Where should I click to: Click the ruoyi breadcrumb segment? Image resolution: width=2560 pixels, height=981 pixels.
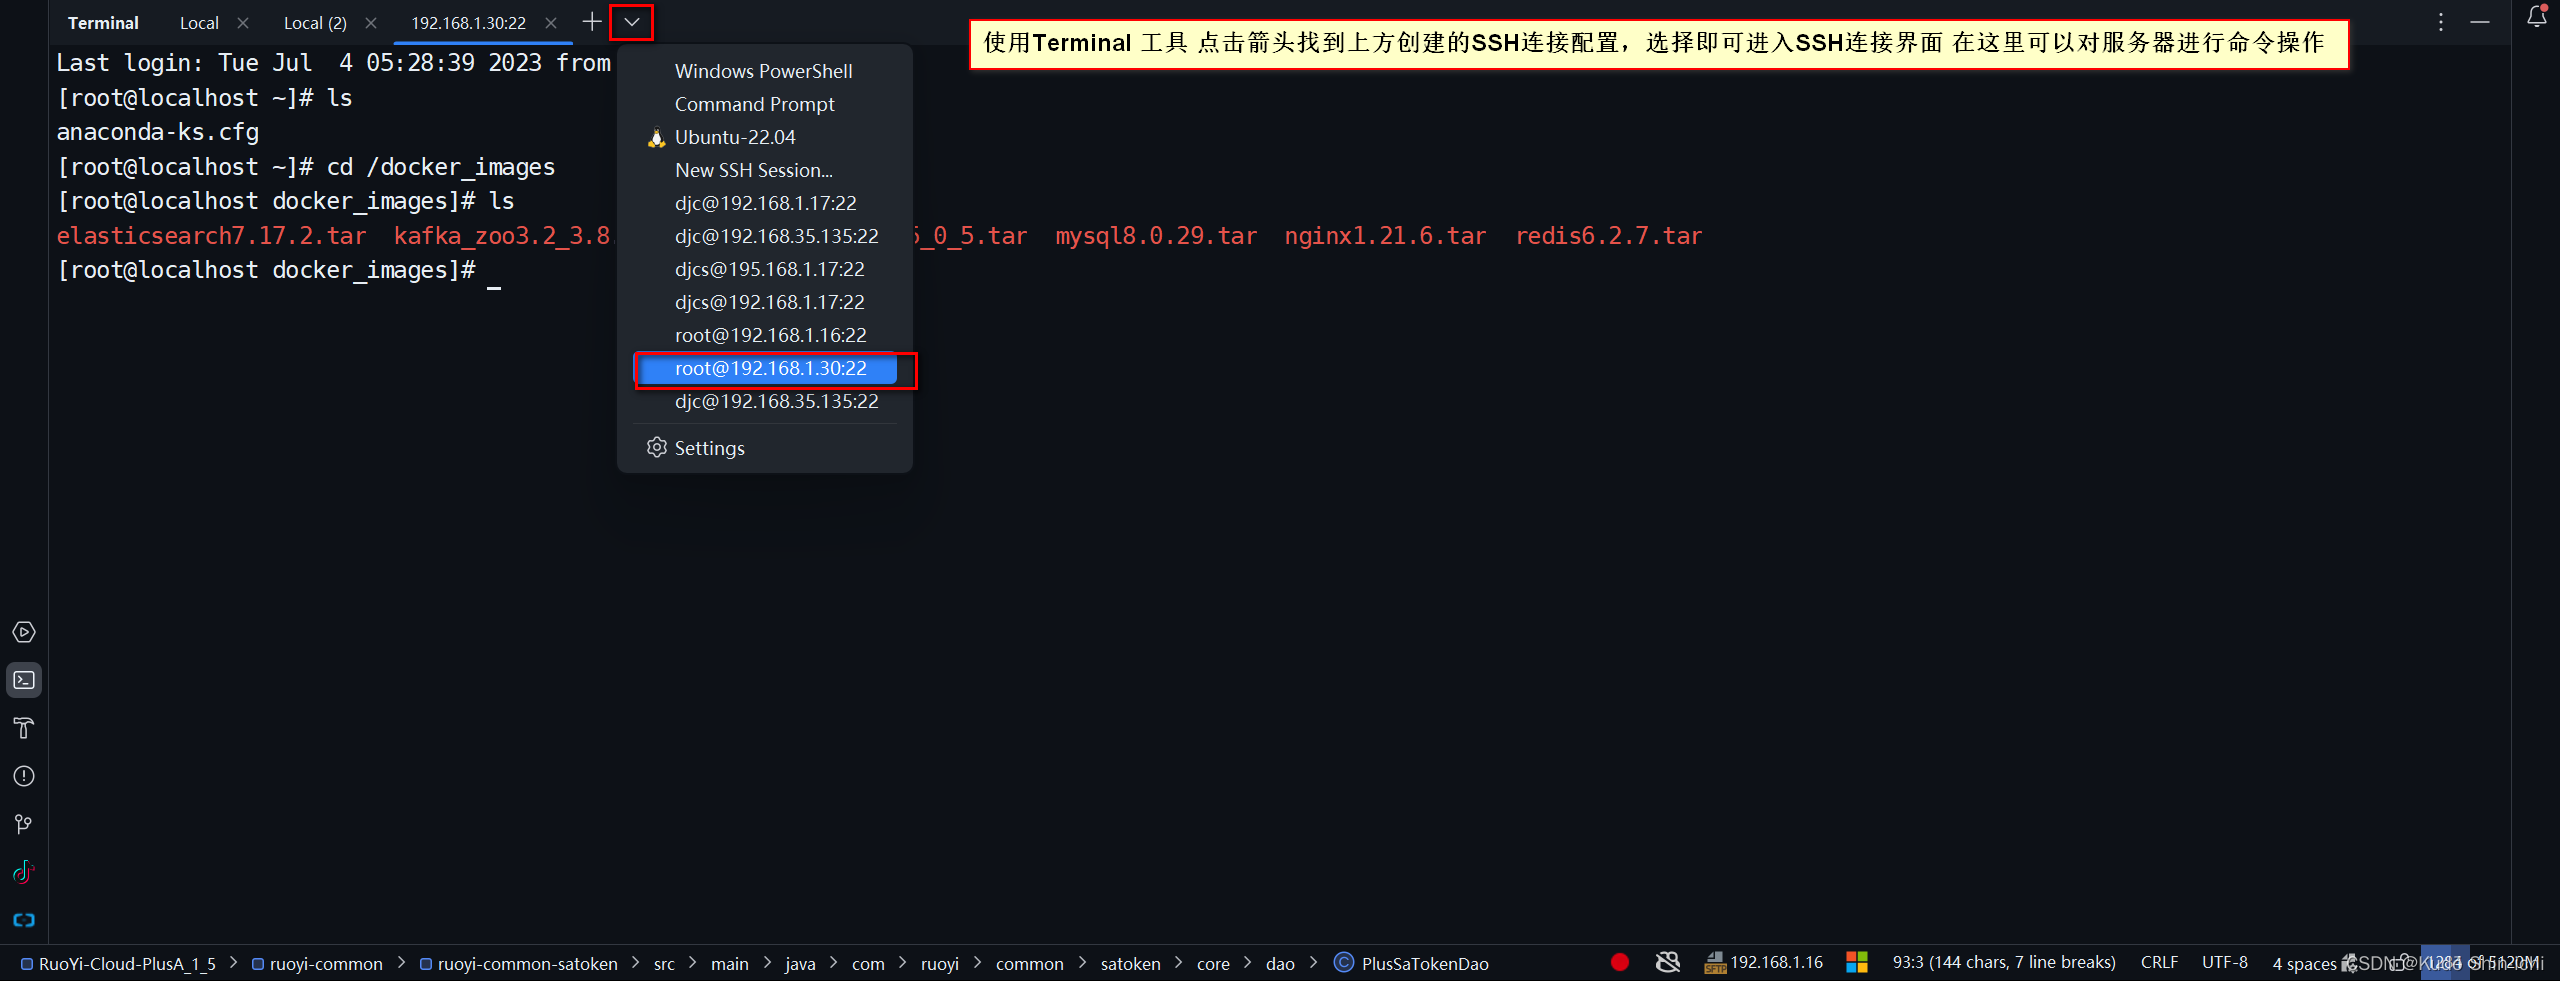(940, 964)
